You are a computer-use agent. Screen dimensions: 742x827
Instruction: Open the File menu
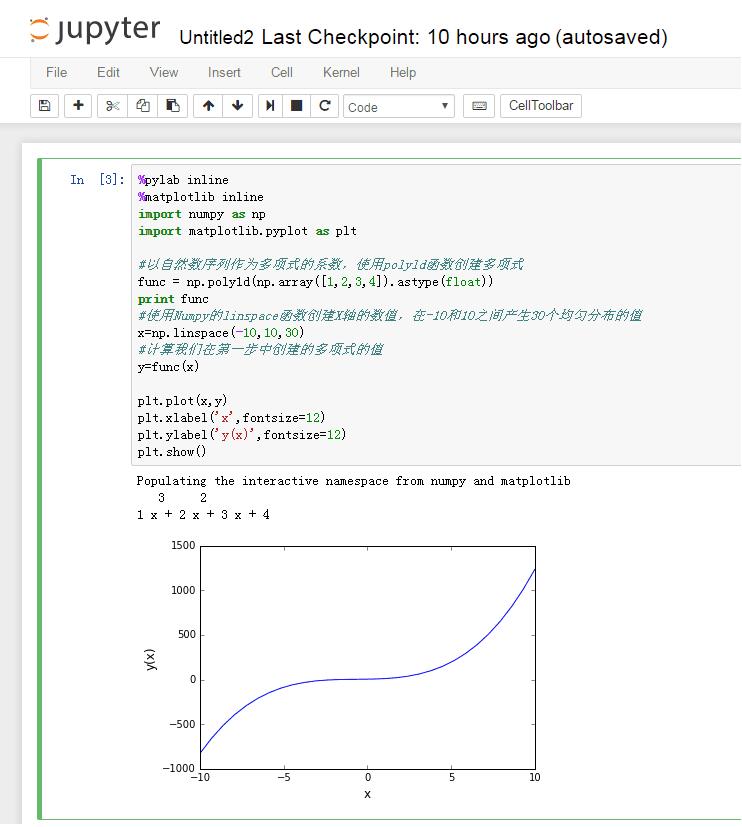point(57,72)
